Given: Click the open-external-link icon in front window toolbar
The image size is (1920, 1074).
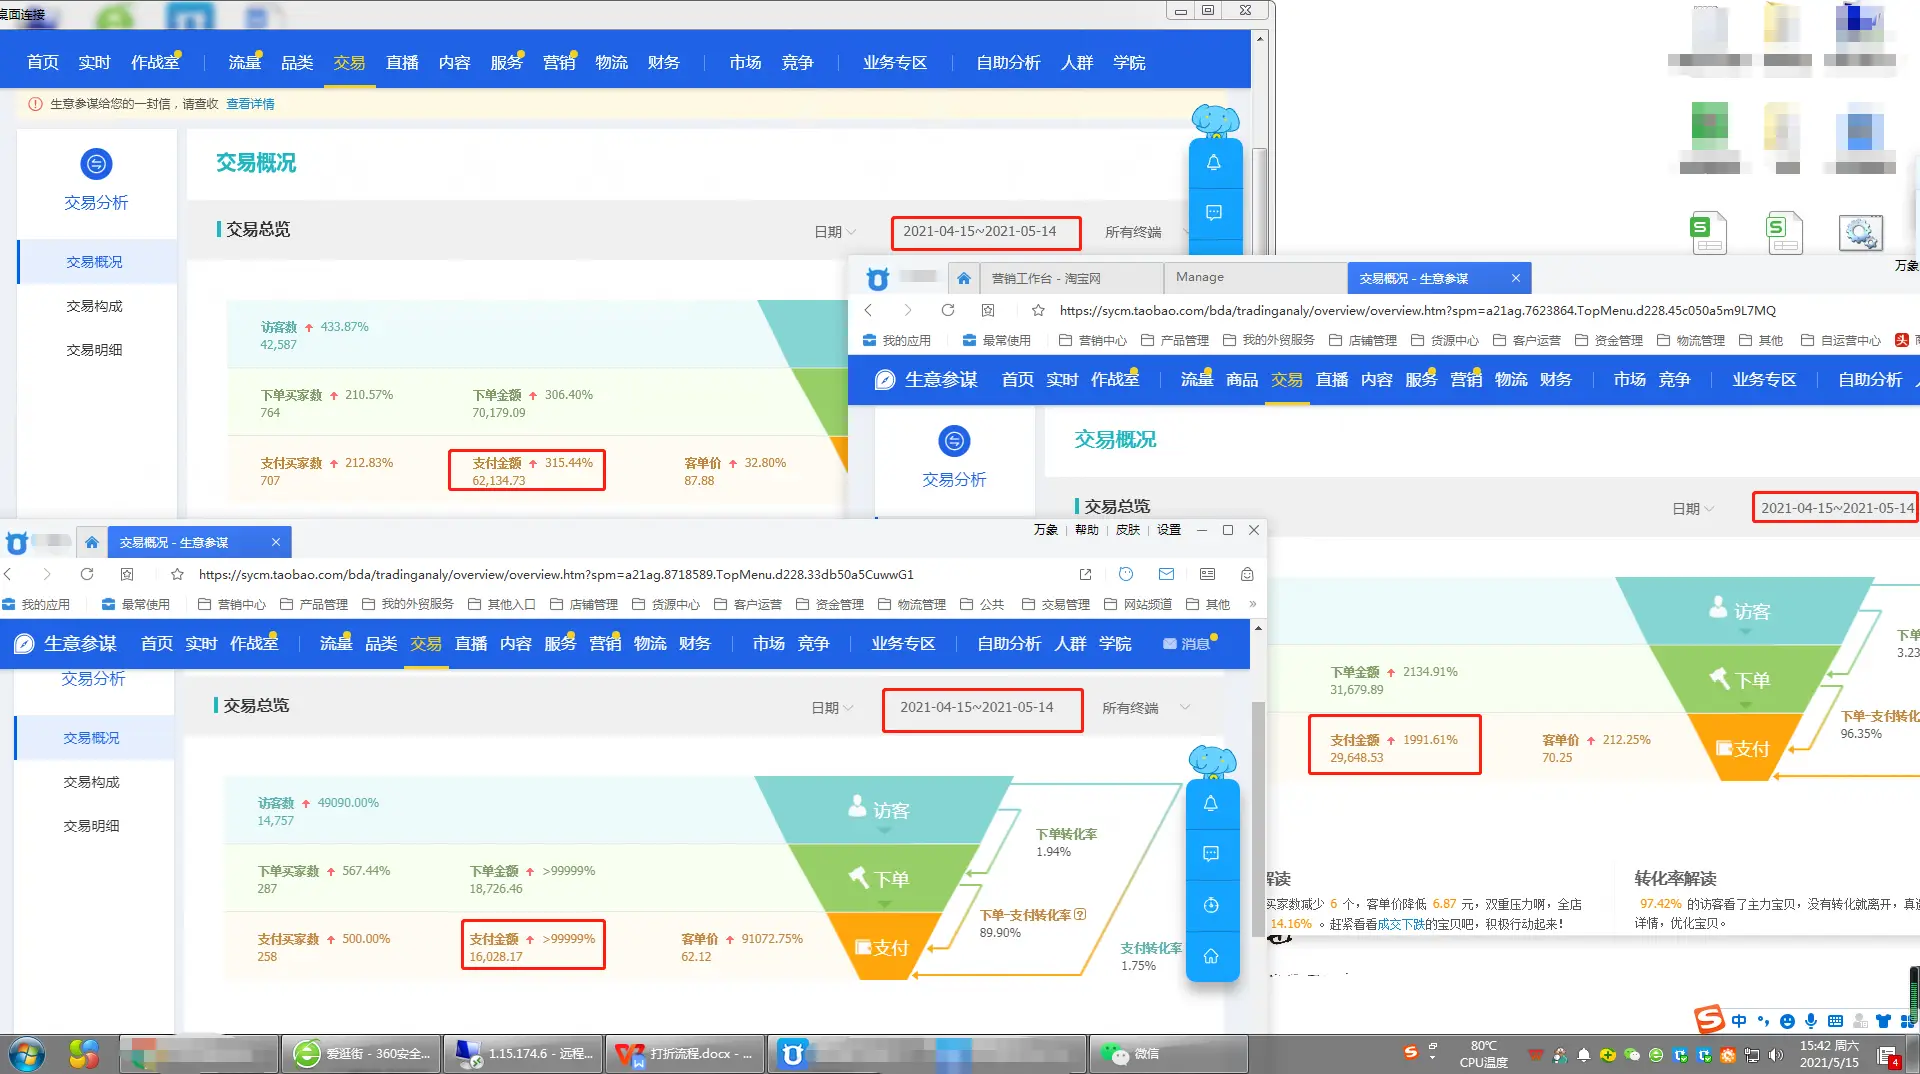Looking at the screenshot, I should (1085, 574).
